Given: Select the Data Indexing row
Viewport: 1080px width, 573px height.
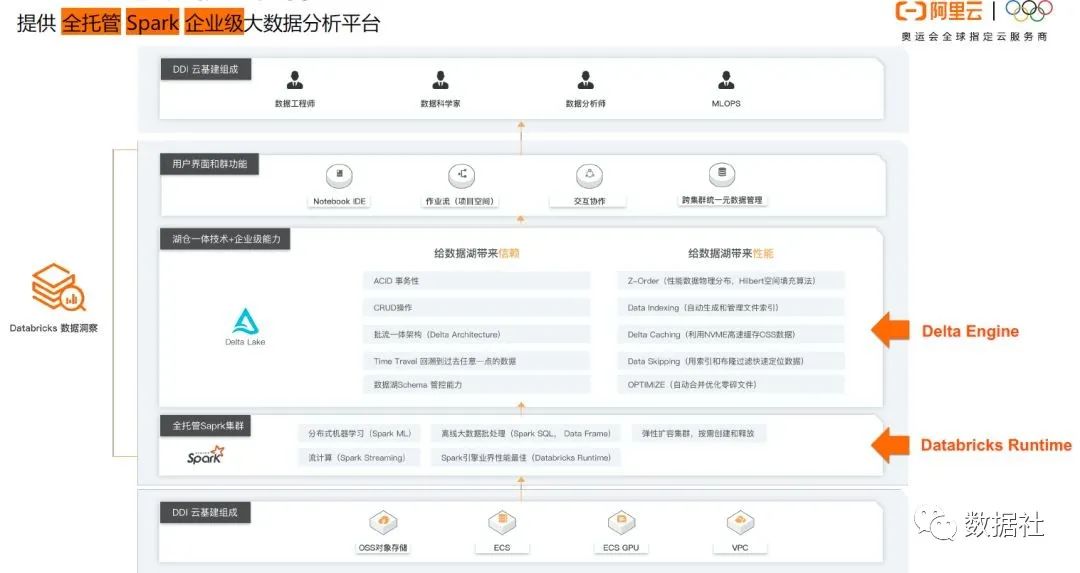Looking at the screenshot, I should 731,308.
